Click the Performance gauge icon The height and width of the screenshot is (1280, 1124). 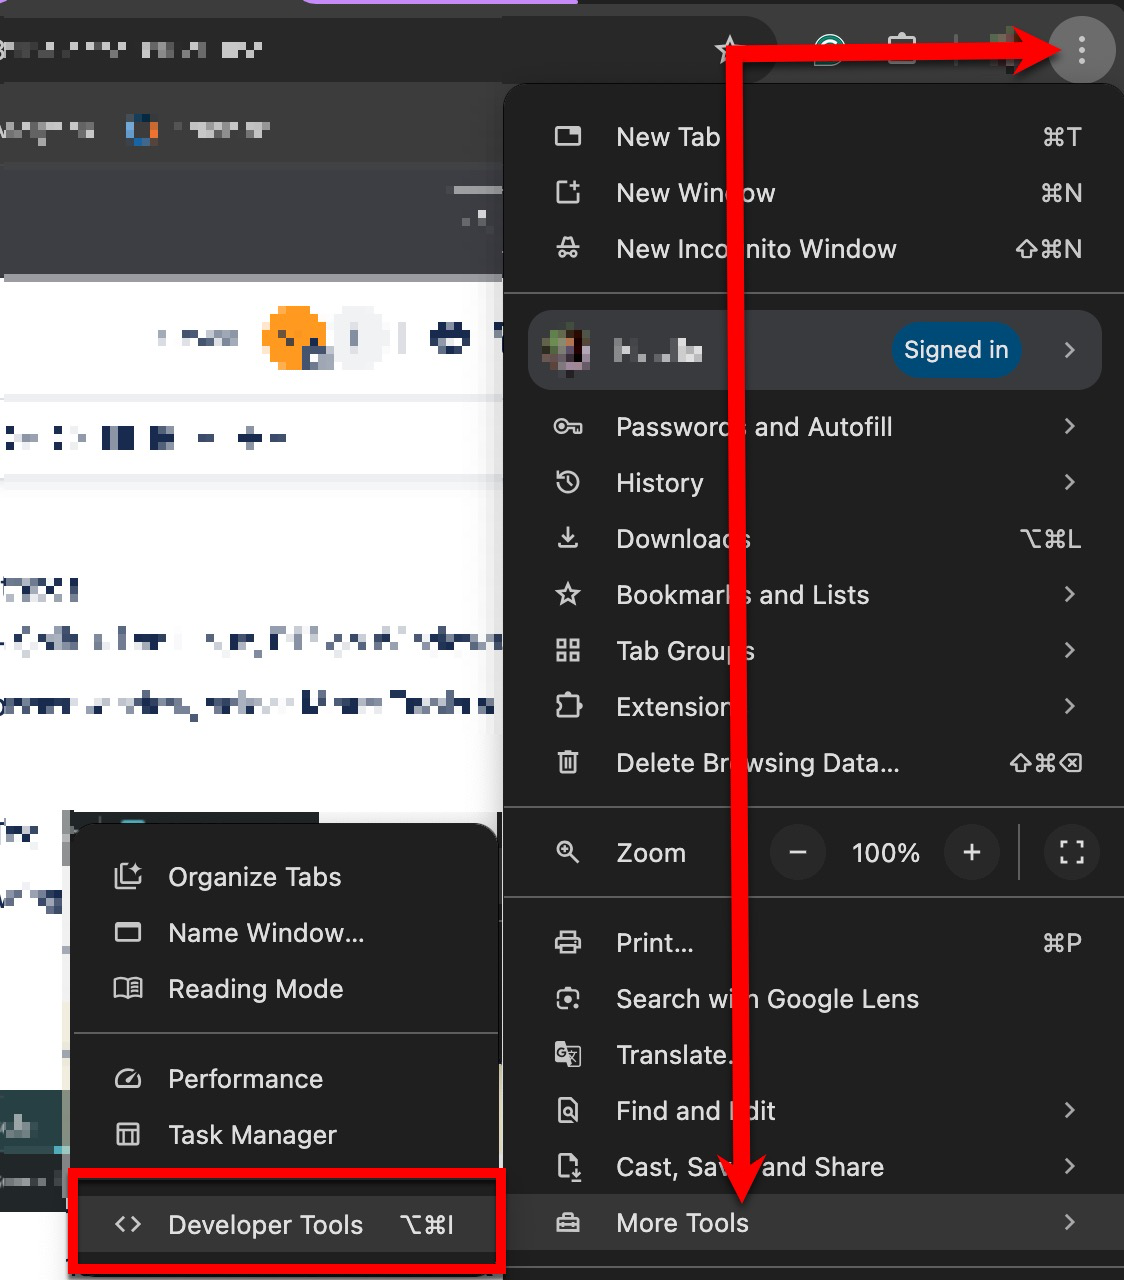[128, 1078]
